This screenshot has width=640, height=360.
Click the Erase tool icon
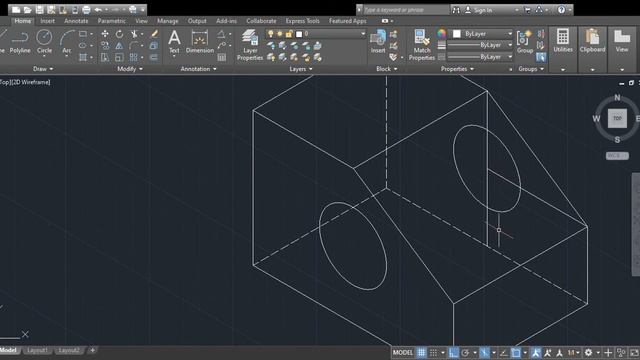(154, 34)
